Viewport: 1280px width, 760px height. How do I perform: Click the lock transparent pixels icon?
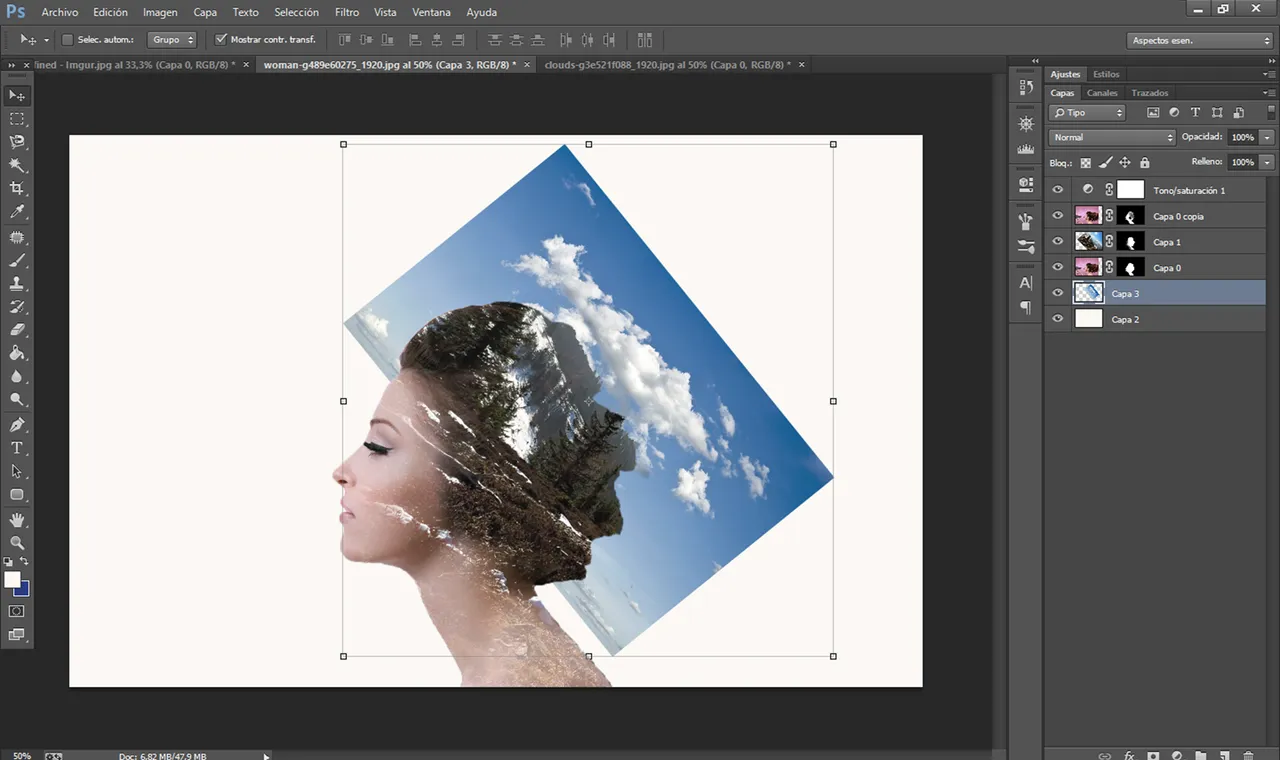point(1086,163)
